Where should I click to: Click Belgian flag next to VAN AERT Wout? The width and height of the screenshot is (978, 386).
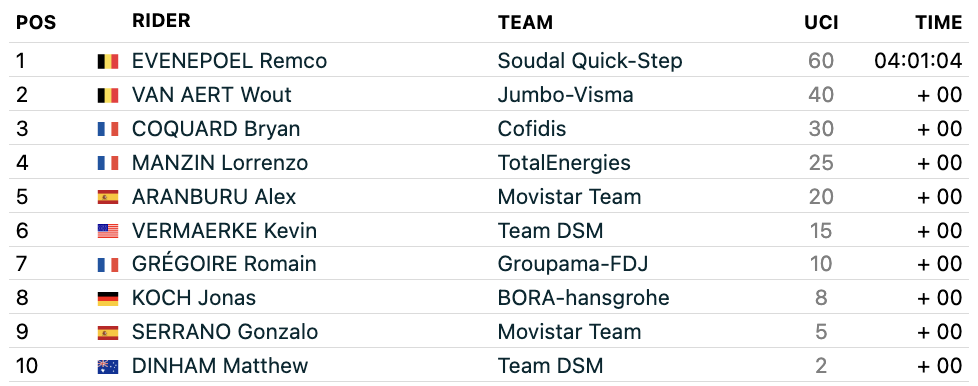click(108, 95)
